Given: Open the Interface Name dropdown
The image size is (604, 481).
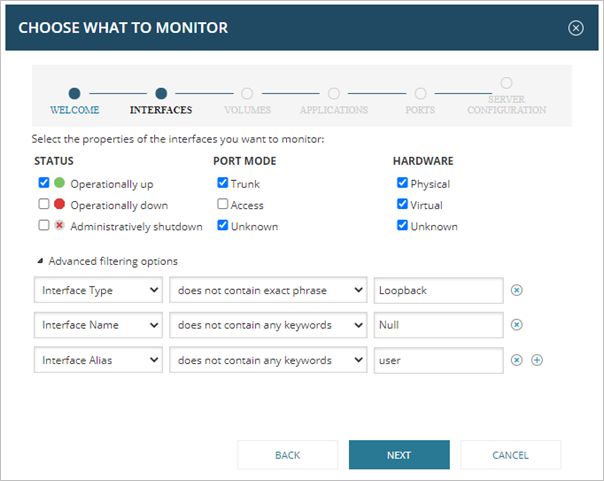Looking at the screenshot, I should click(98, 325).
